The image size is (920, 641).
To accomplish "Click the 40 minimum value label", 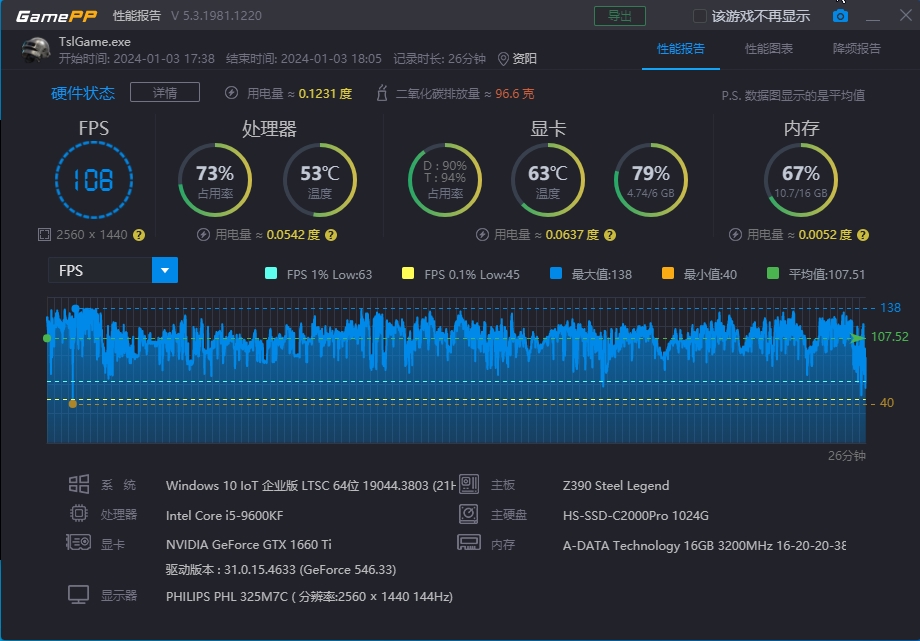I will pos(887,403).
